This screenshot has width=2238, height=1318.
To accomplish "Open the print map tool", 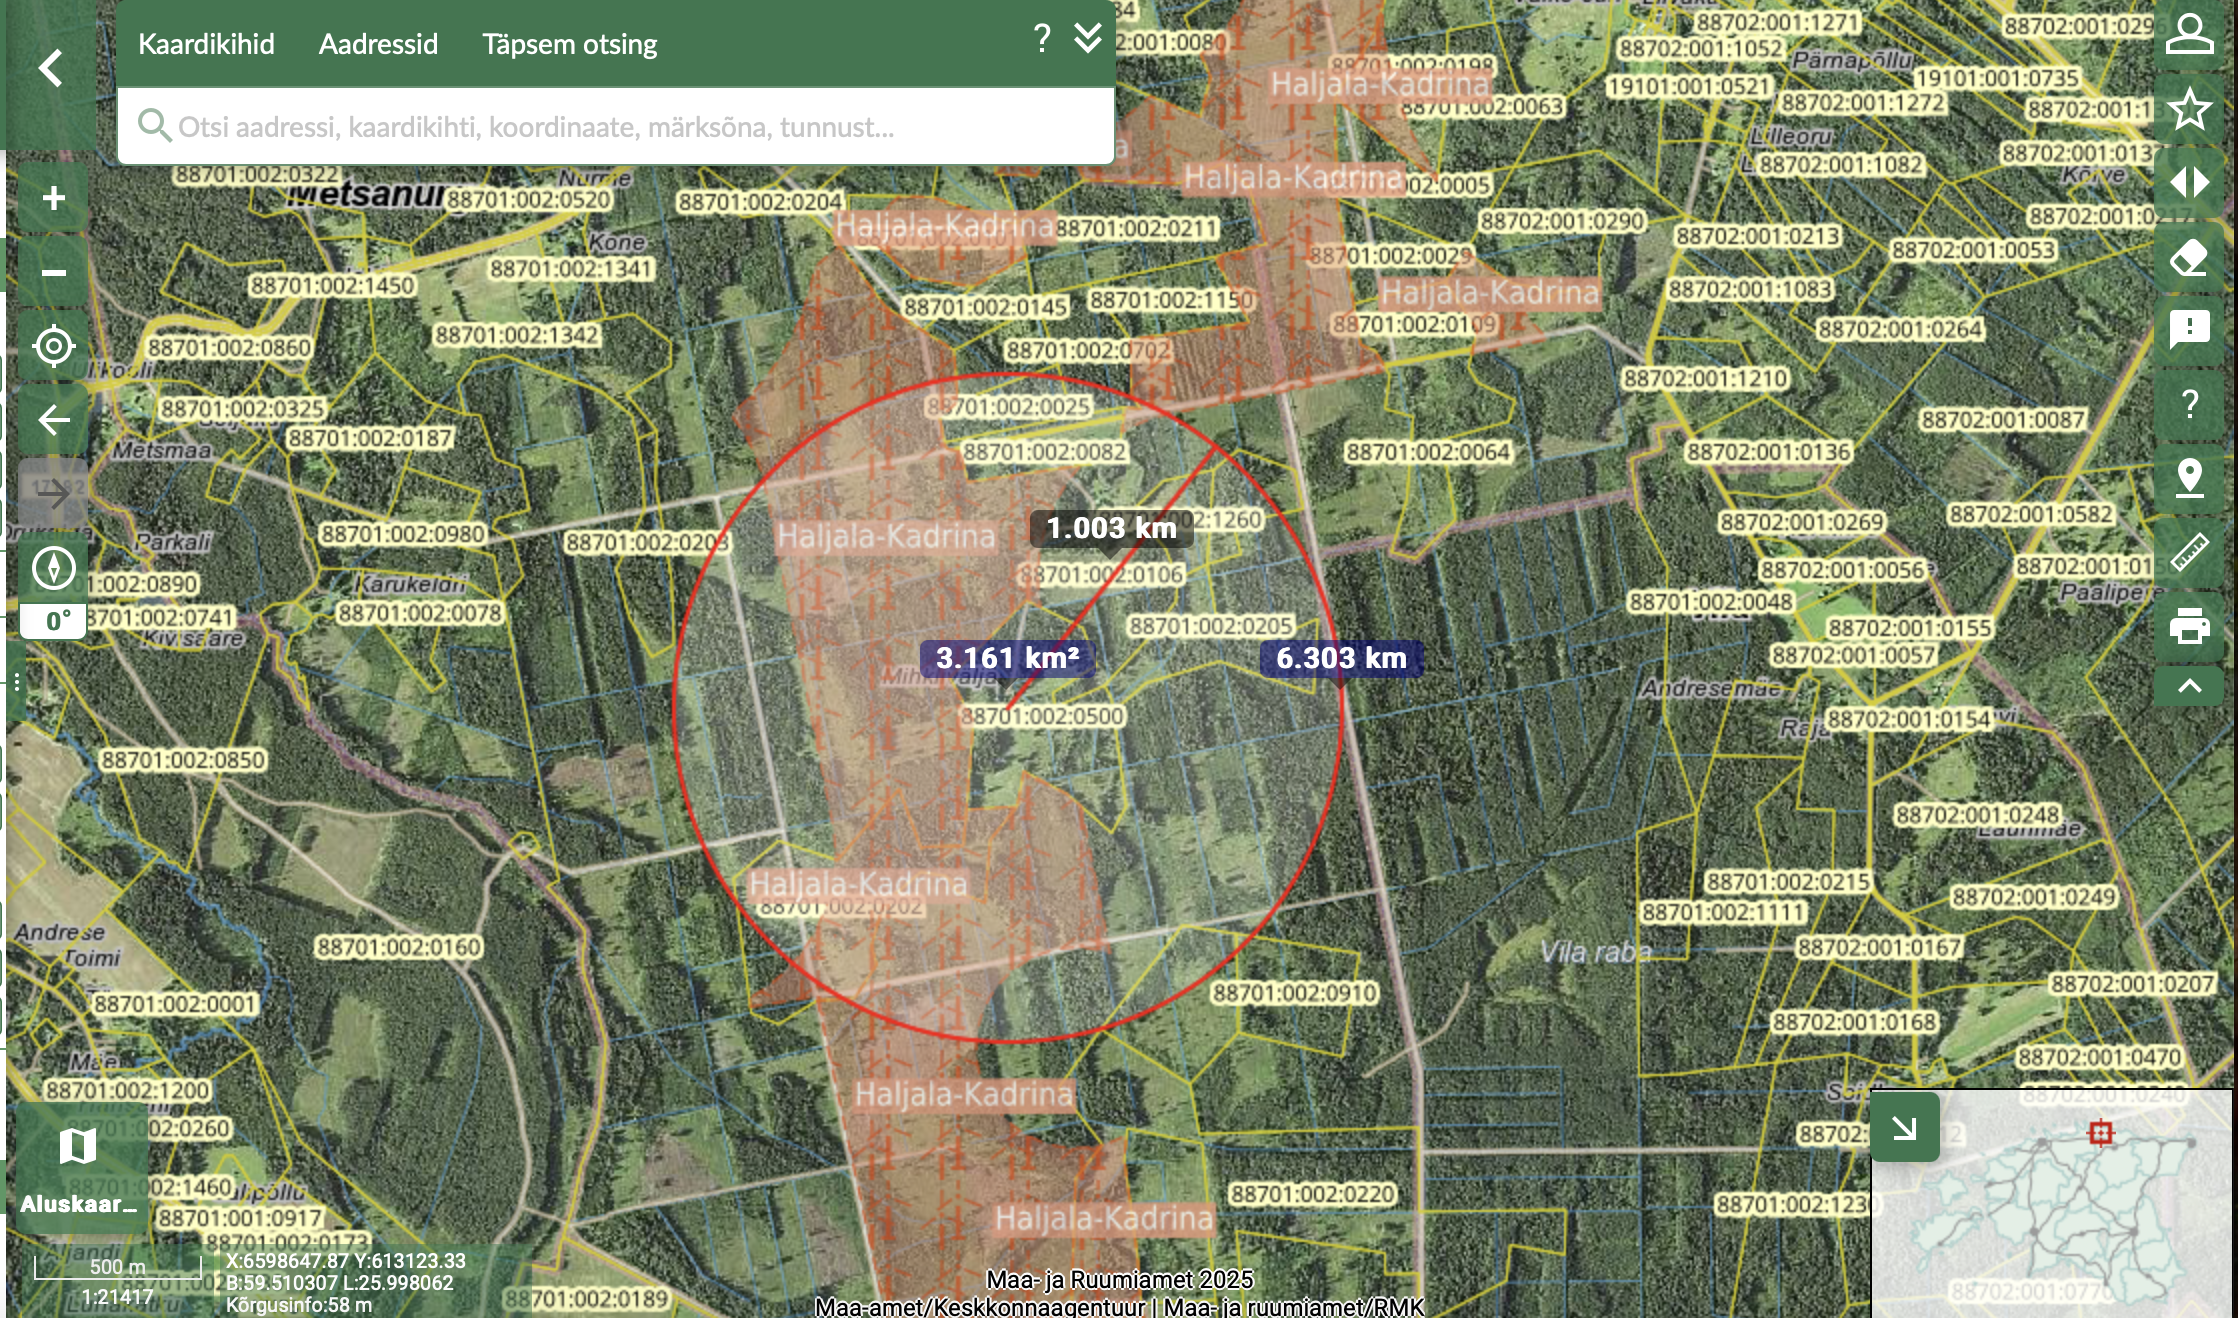I will coord(2189,627).
